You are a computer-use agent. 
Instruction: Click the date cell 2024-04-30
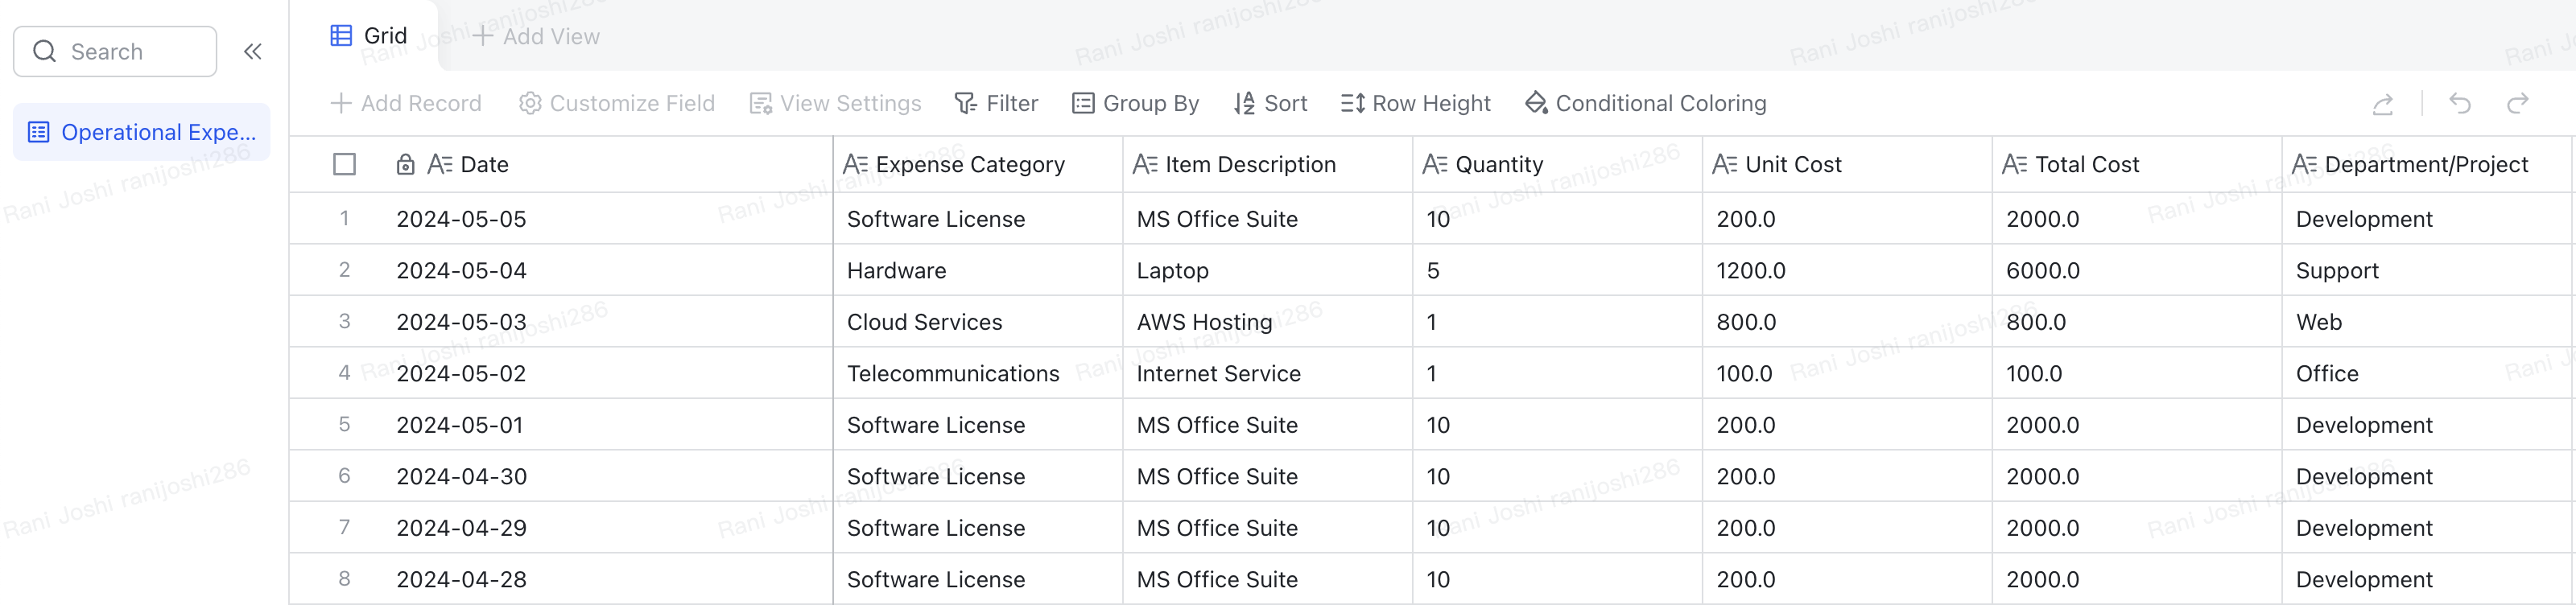click(x=611, y=477)
